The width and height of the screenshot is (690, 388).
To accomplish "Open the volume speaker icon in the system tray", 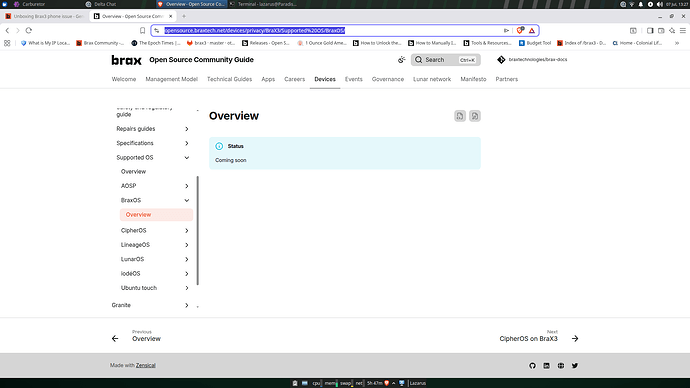I will click(659, 4).
